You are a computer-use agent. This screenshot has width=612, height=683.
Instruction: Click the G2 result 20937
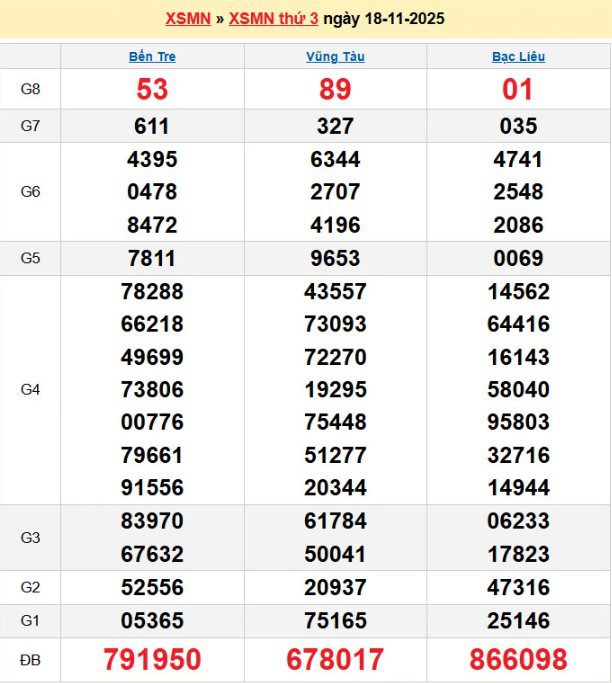click(335, 588)
